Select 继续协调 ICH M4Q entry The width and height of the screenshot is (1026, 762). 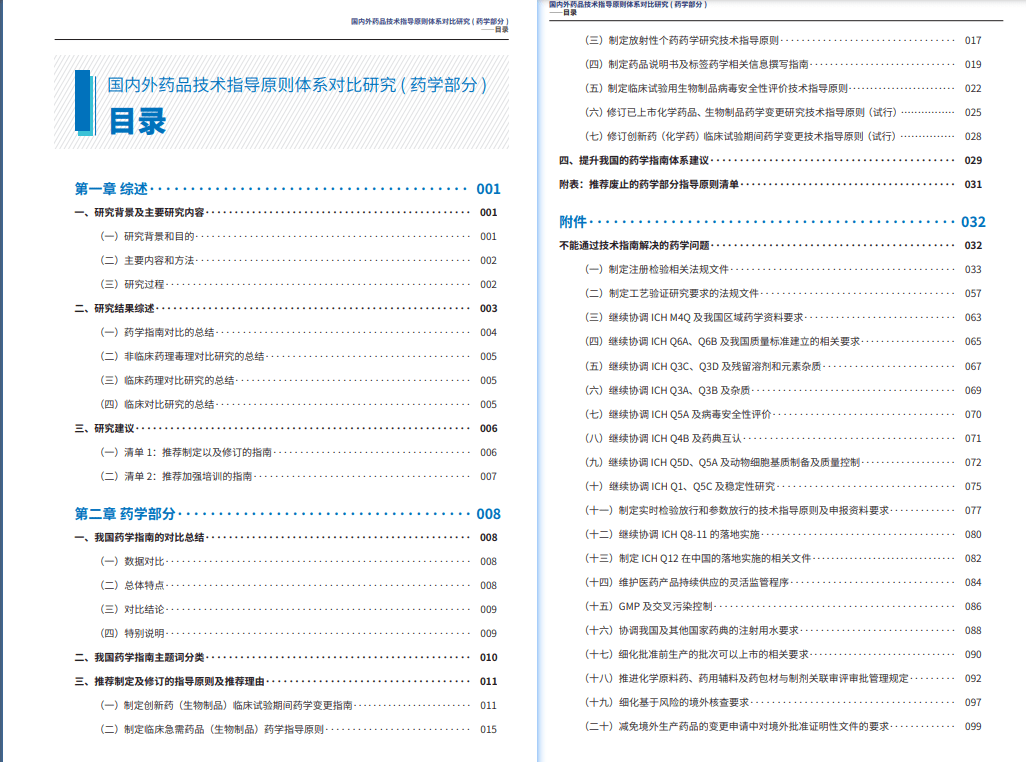(x=783, y=317)
